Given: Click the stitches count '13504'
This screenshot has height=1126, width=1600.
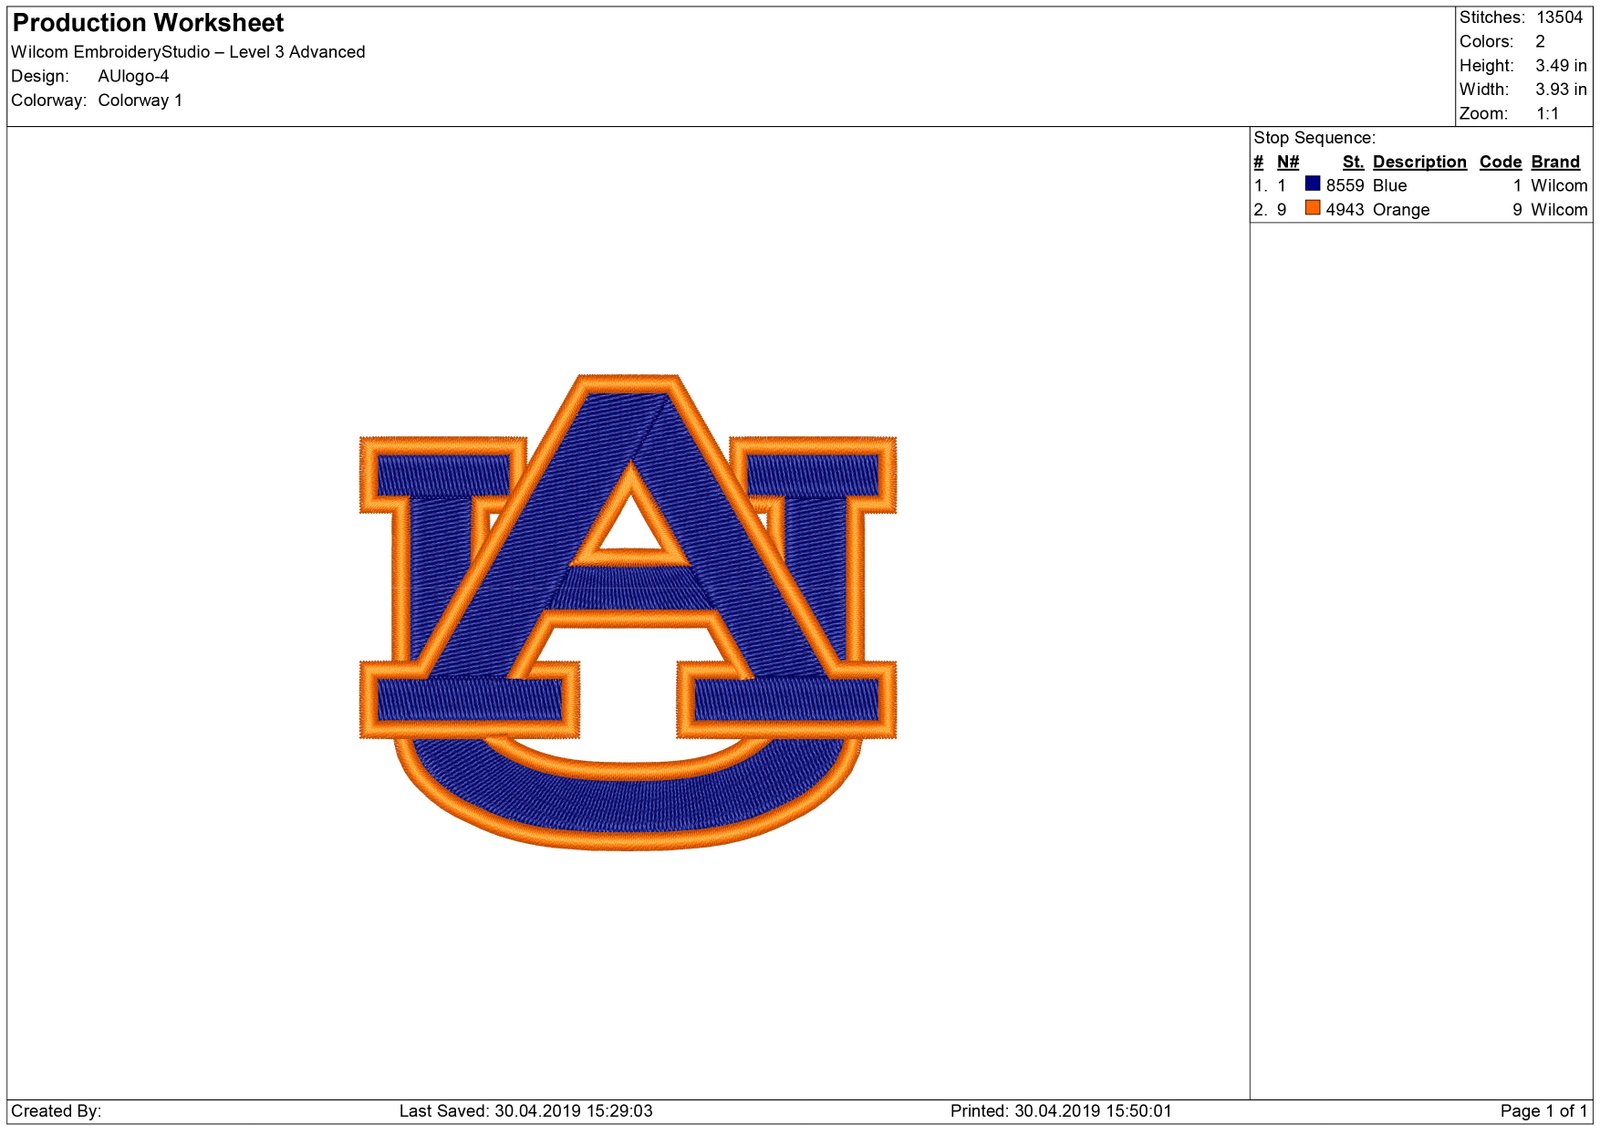Looking at the screenshot, I should click(x=1560, y=17).
